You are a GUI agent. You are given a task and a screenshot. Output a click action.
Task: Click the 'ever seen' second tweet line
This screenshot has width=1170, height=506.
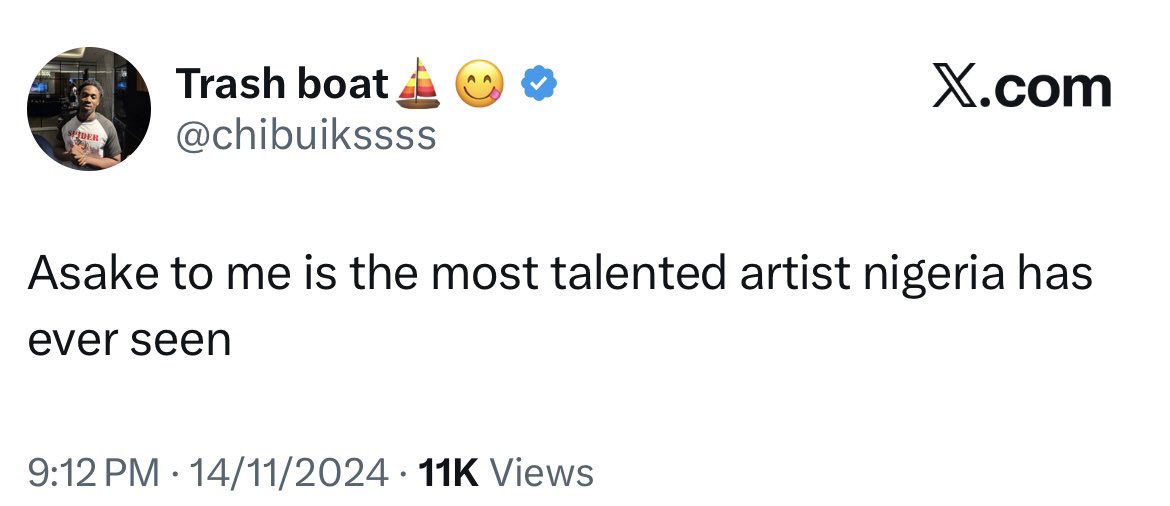coord(129,340)
